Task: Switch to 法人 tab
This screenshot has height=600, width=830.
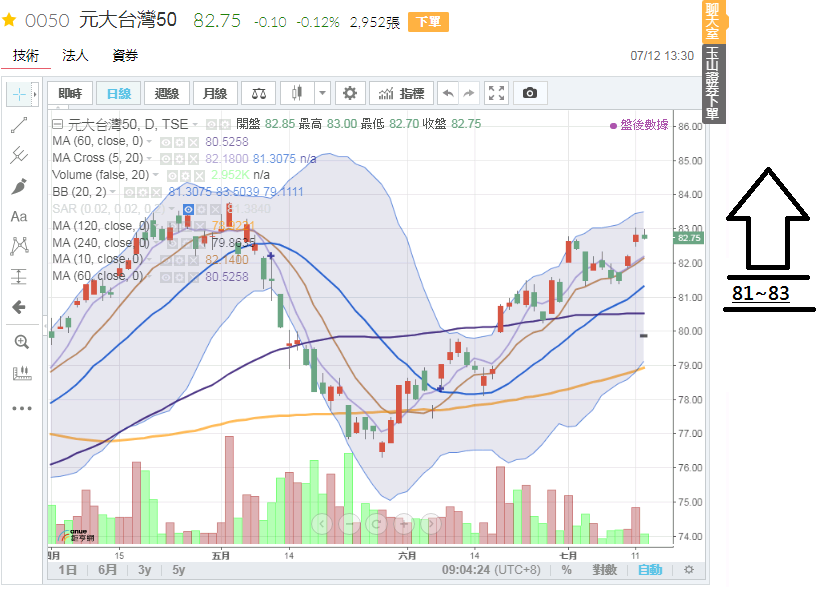Action: coord(75,56)
